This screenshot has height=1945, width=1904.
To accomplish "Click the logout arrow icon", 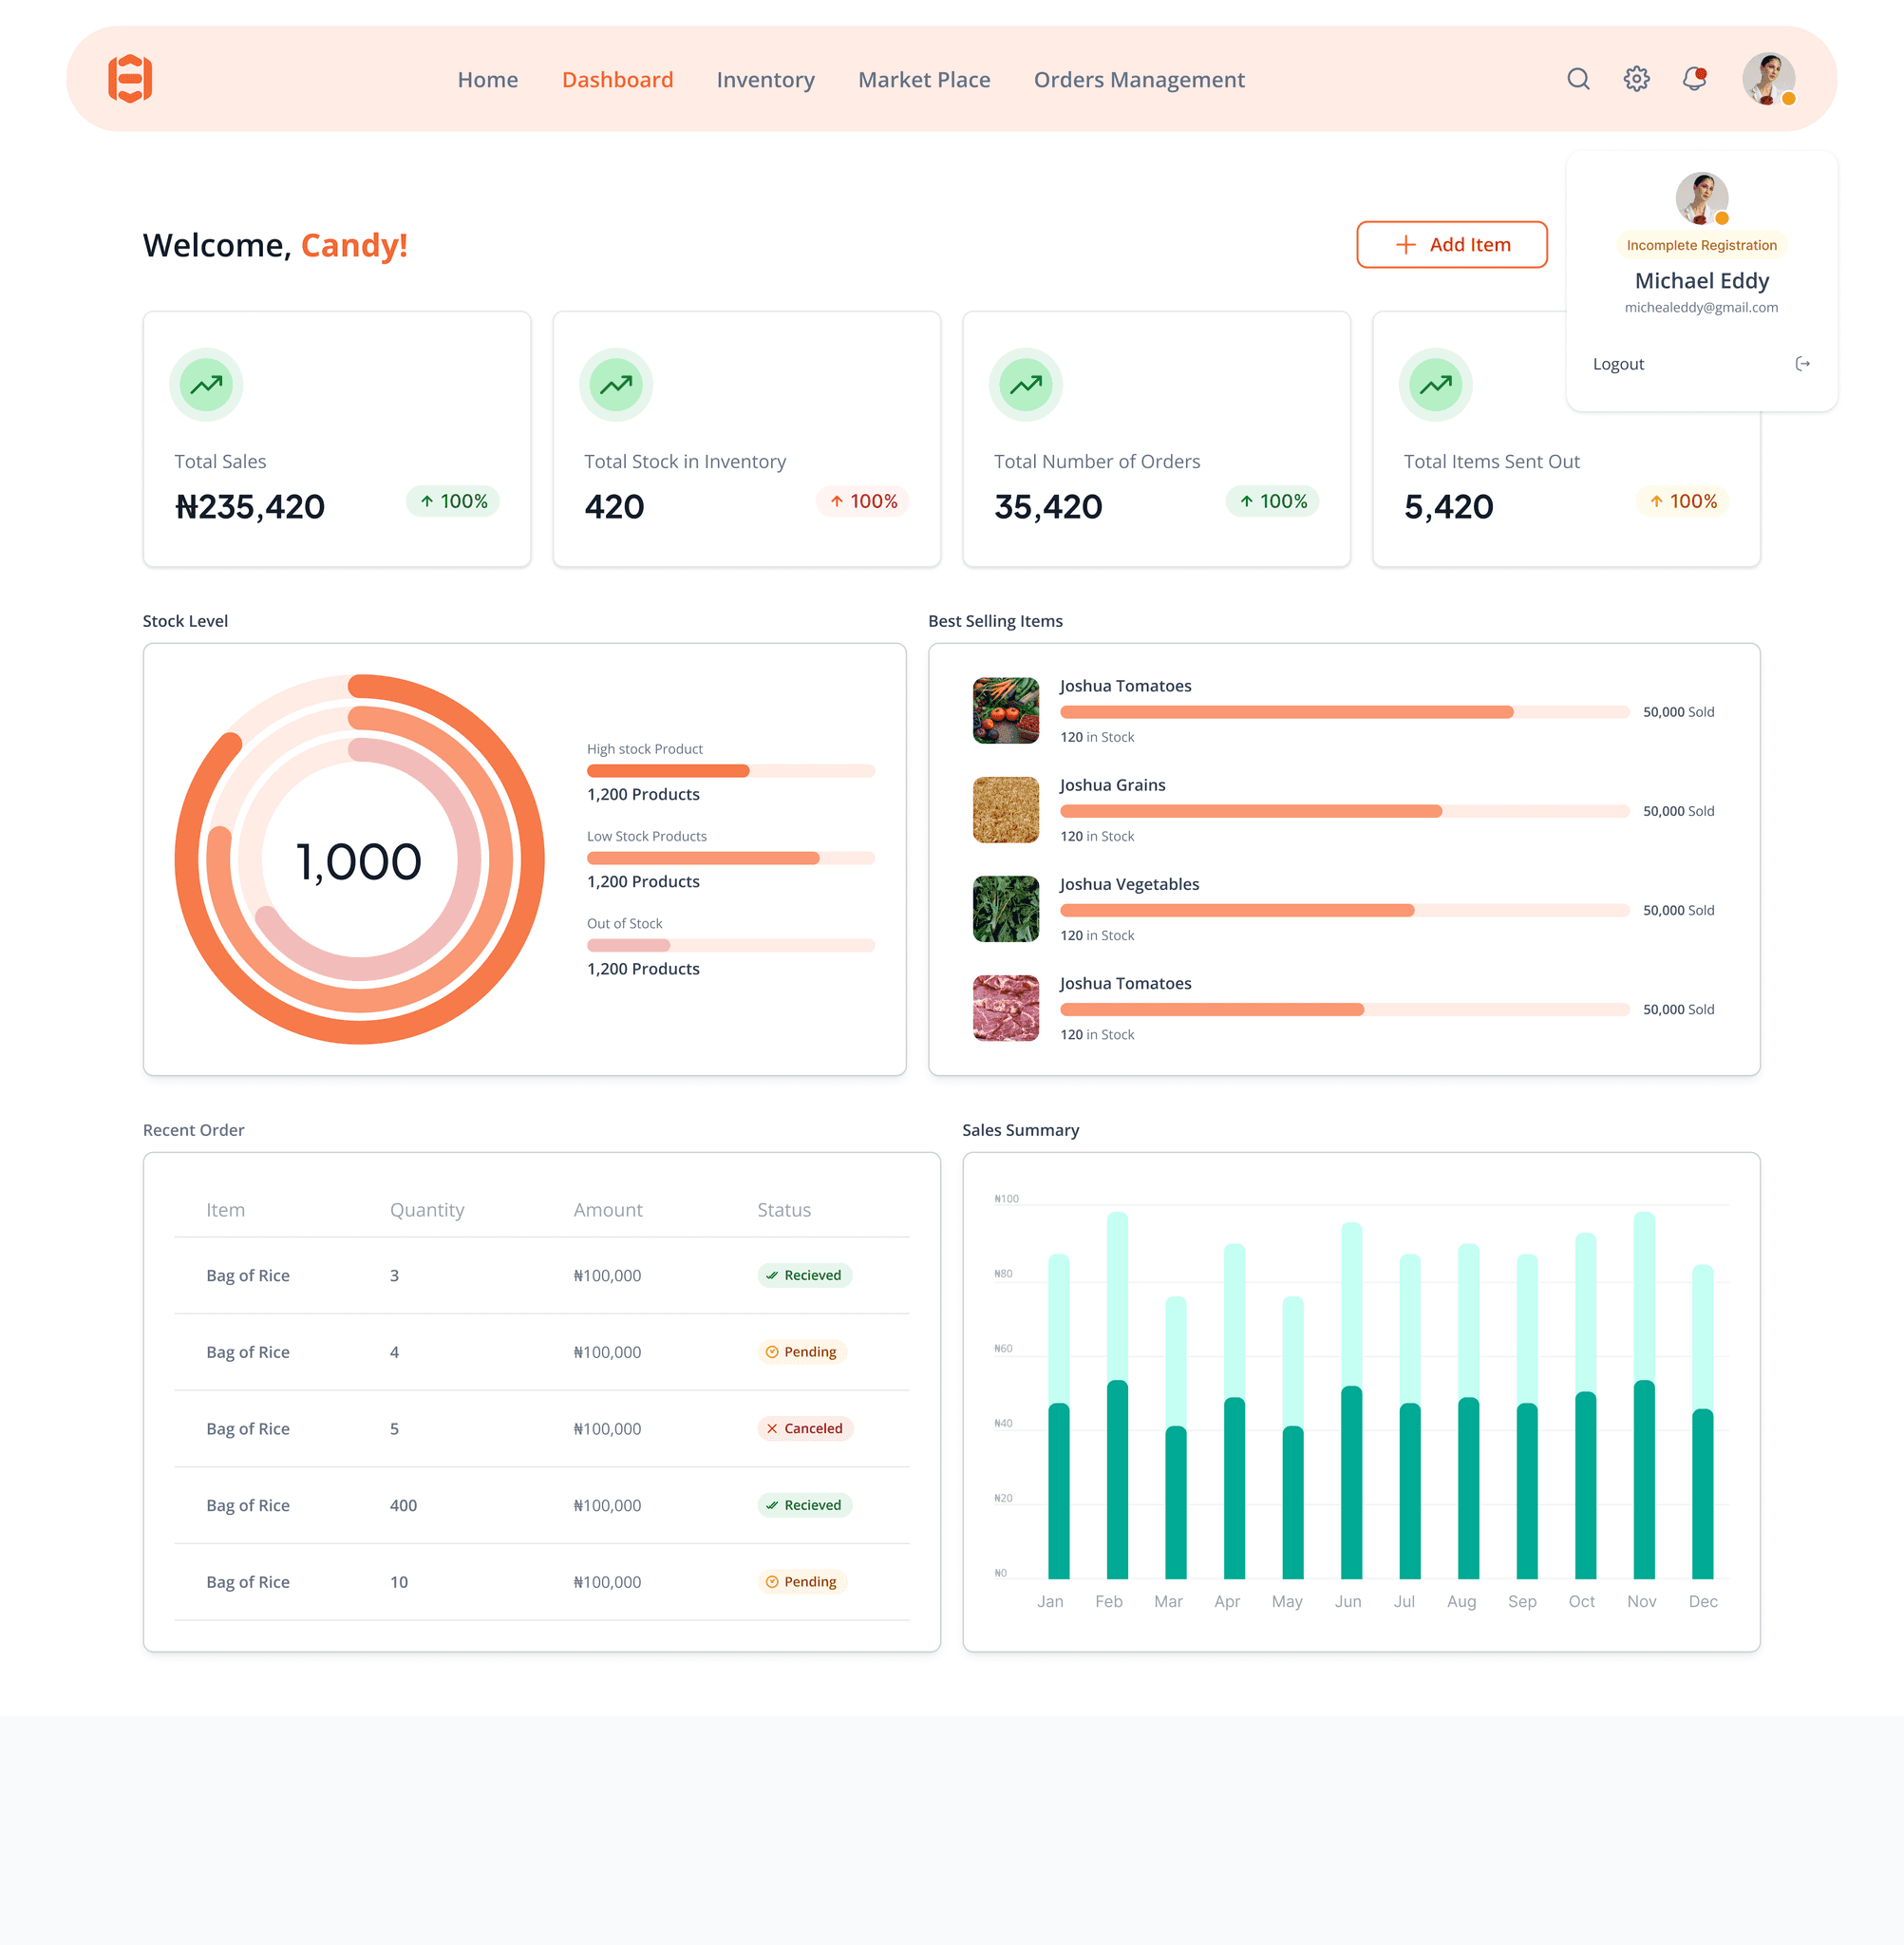I will 1802,364.
